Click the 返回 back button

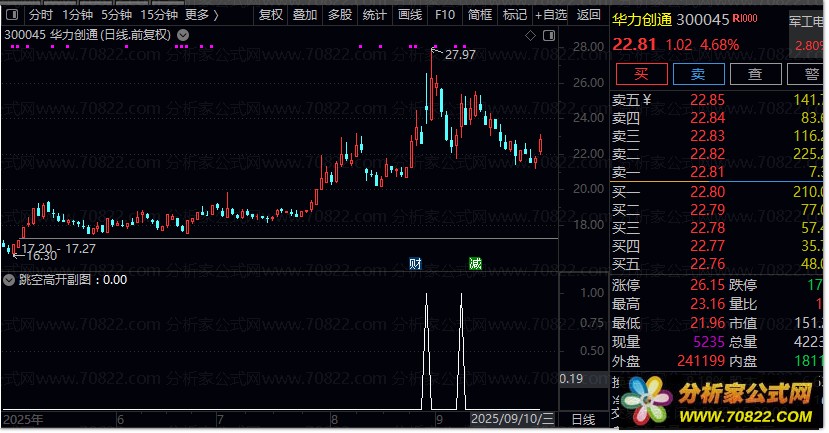click(588, 15)
